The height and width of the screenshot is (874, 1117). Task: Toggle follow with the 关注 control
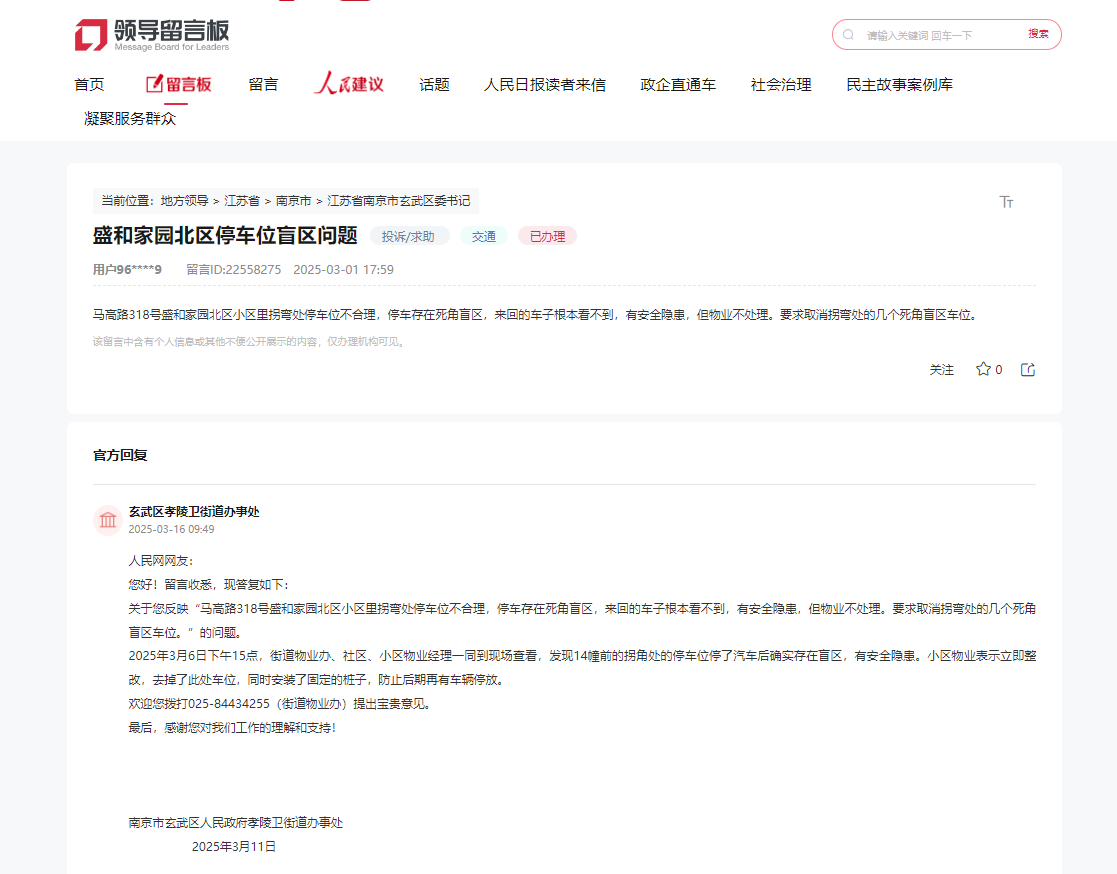[941, 369]
